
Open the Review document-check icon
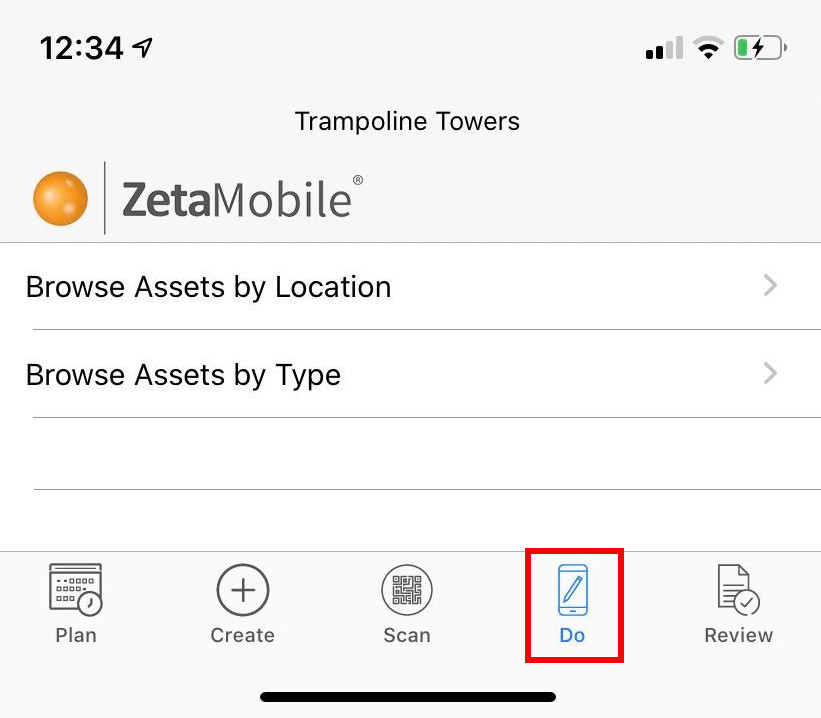coord(738,590)
